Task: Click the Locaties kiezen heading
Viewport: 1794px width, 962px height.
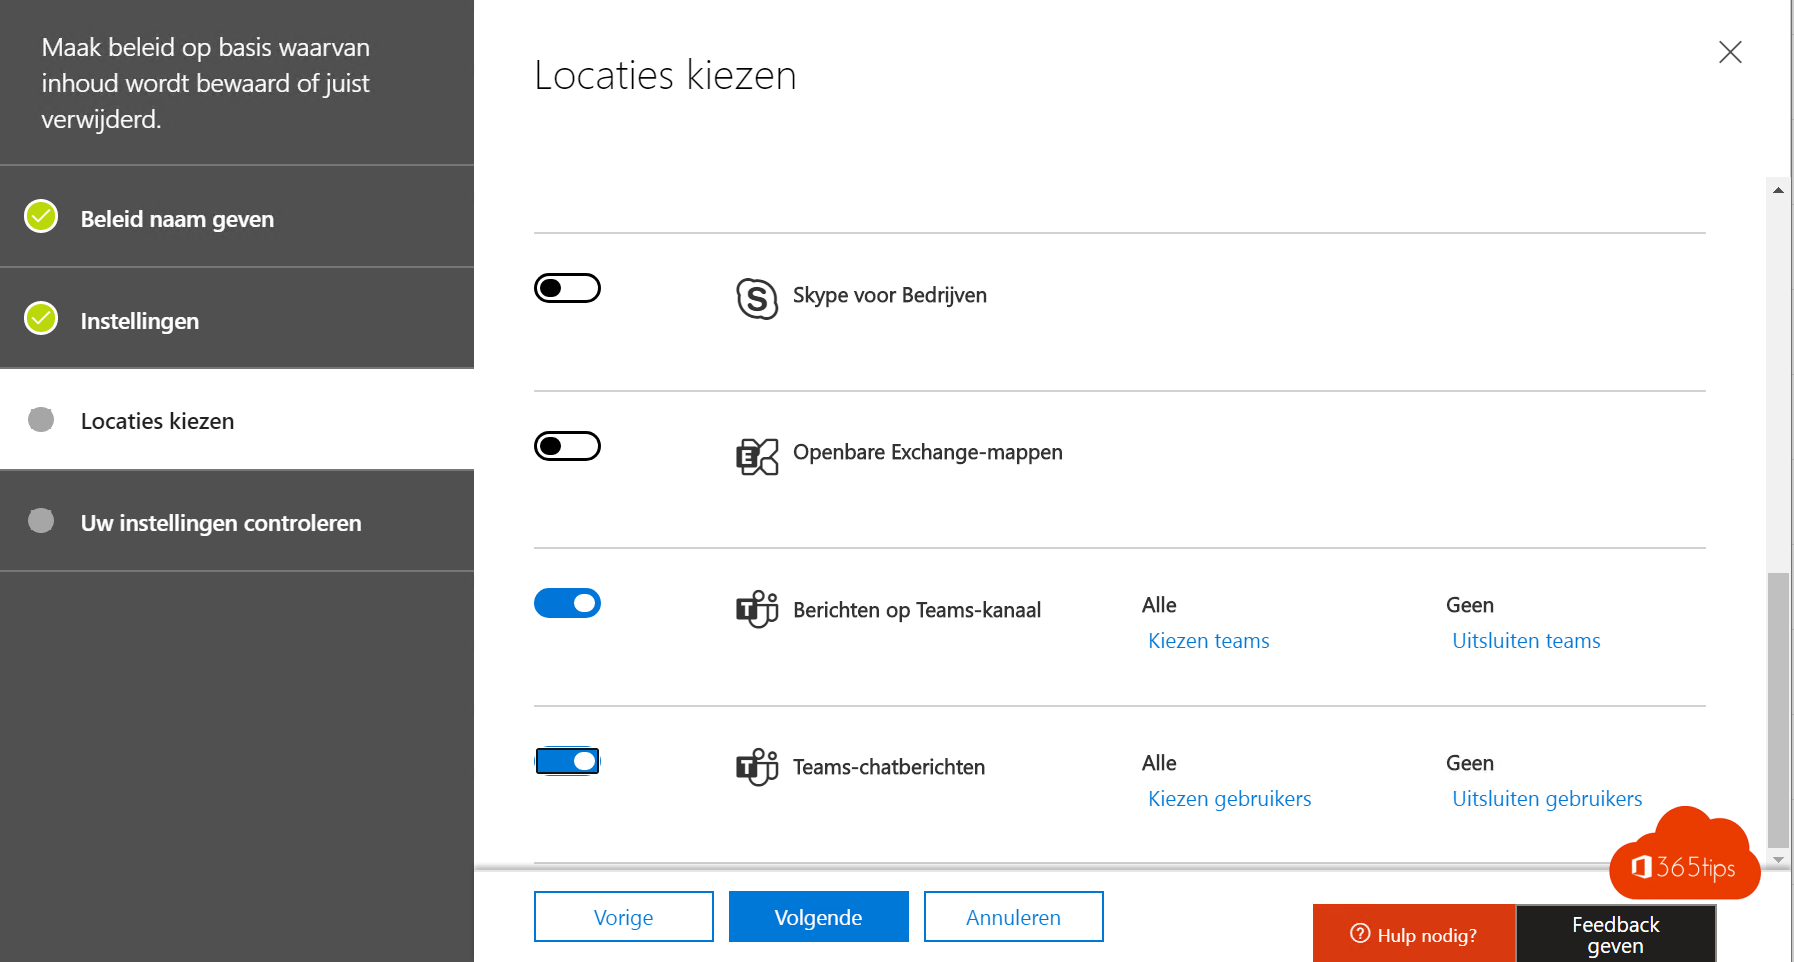Action: pos(665,75)
